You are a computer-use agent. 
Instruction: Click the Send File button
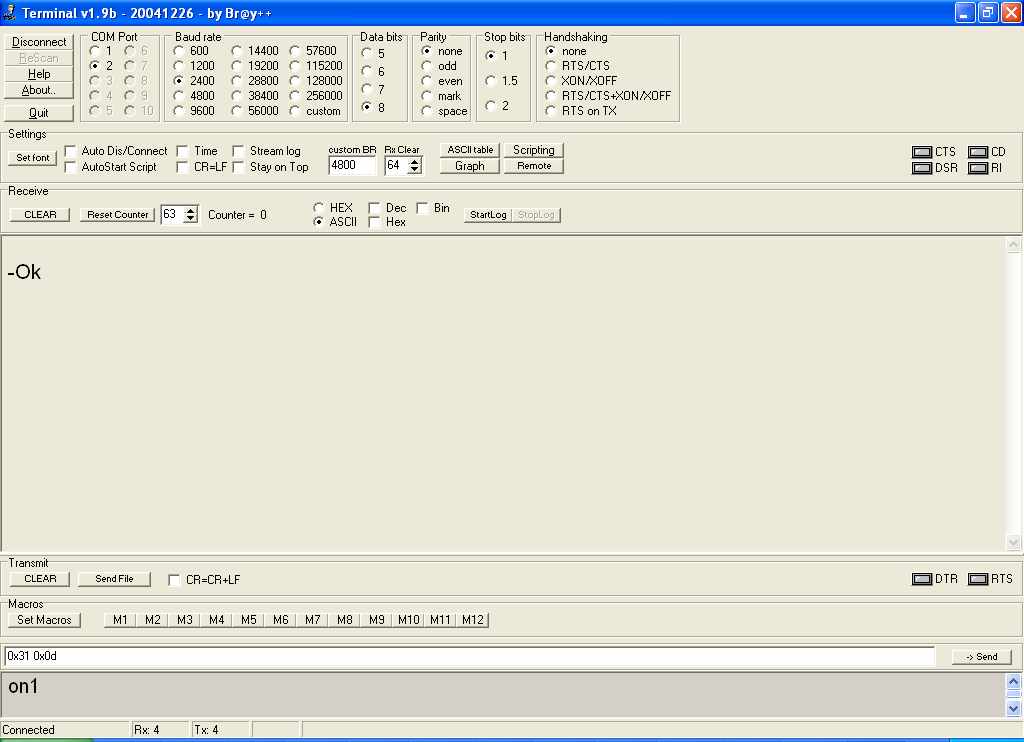[114, 579]
